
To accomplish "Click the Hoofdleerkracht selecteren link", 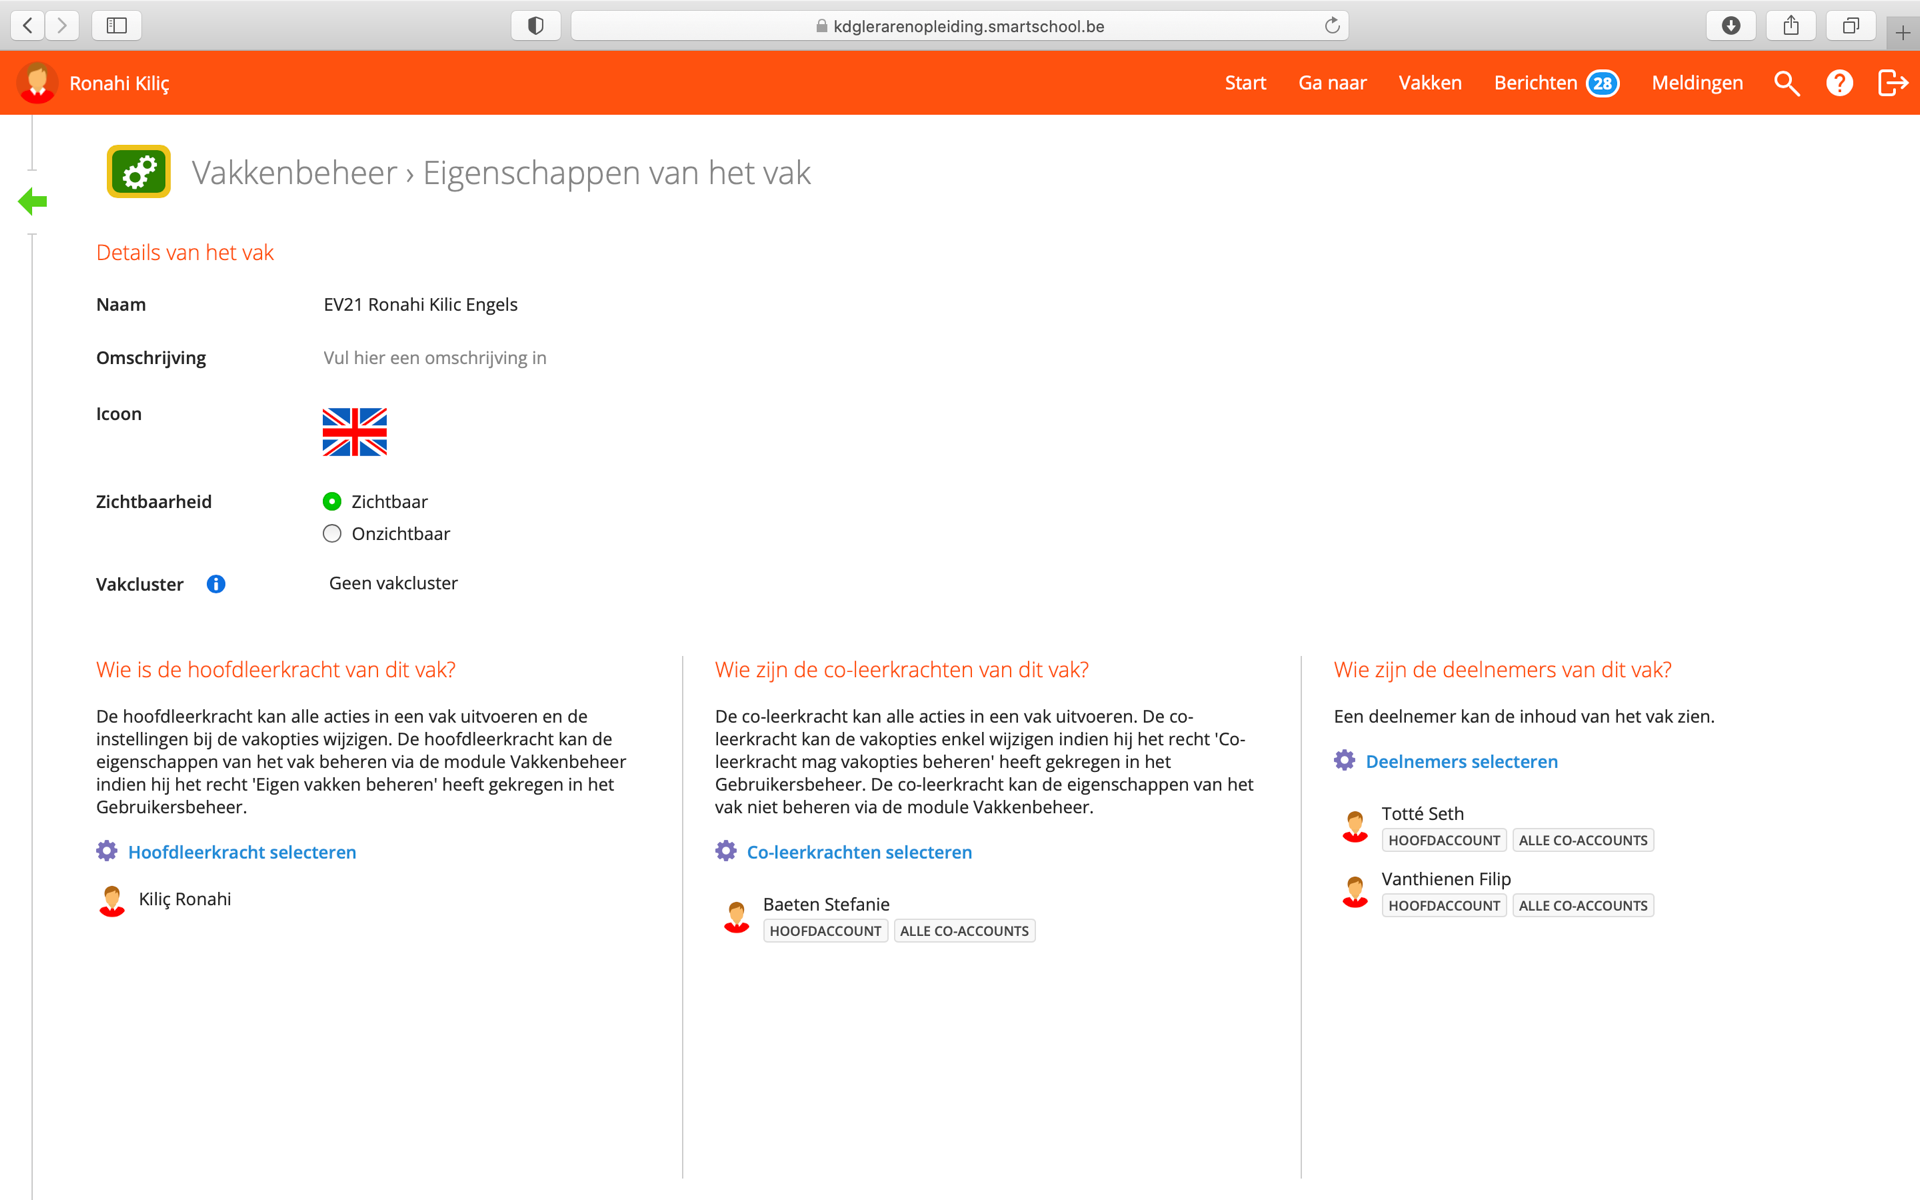I will [x=242, y=852].
